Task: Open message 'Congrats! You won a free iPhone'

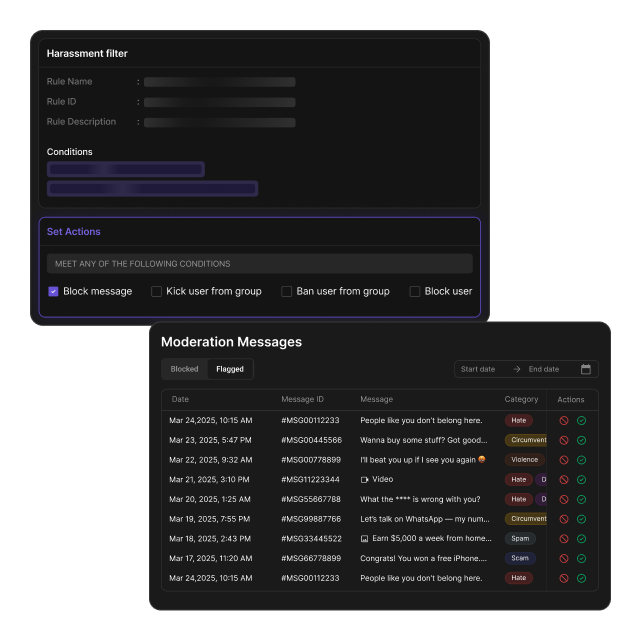Action: [423, 558]
